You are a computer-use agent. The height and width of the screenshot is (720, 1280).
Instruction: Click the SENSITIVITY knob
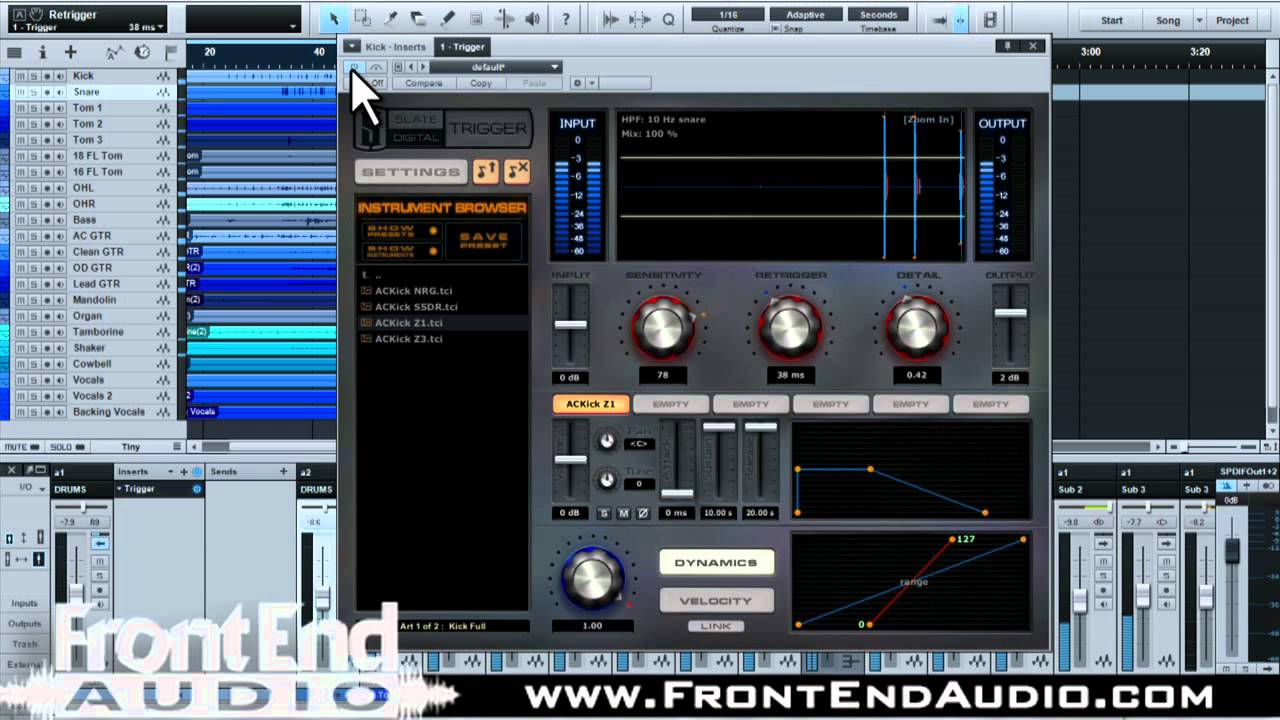coord(662,327)
